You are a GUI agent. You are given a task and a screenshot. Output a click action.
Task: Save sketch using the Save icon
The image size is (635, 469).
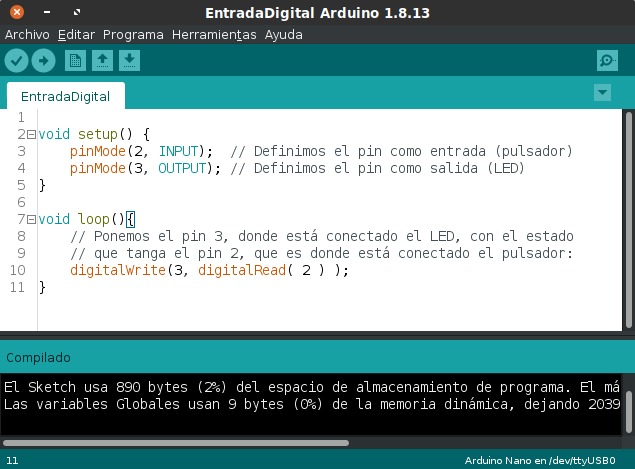point(129,61)
